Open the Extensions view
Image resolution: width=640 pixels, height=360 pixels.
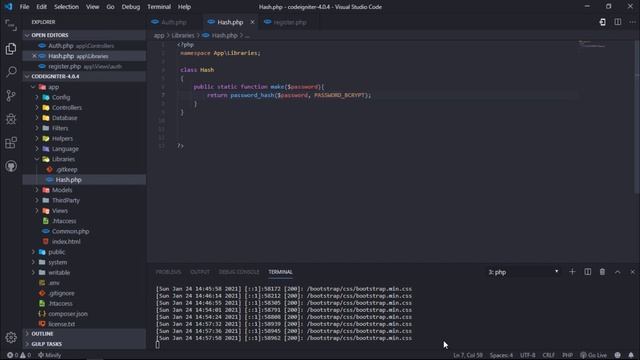[11, 142]
